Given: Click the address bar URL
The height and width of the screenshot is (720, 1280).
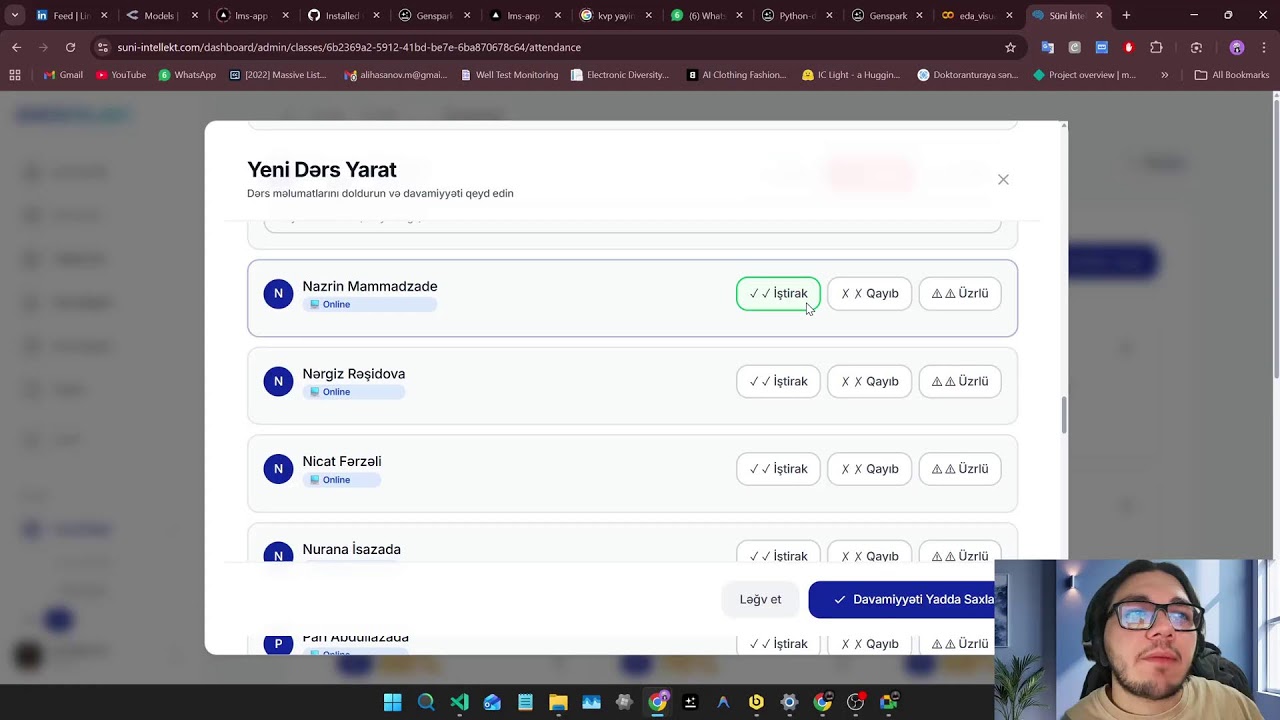Looking at the screenshot, I should [349, 47].
